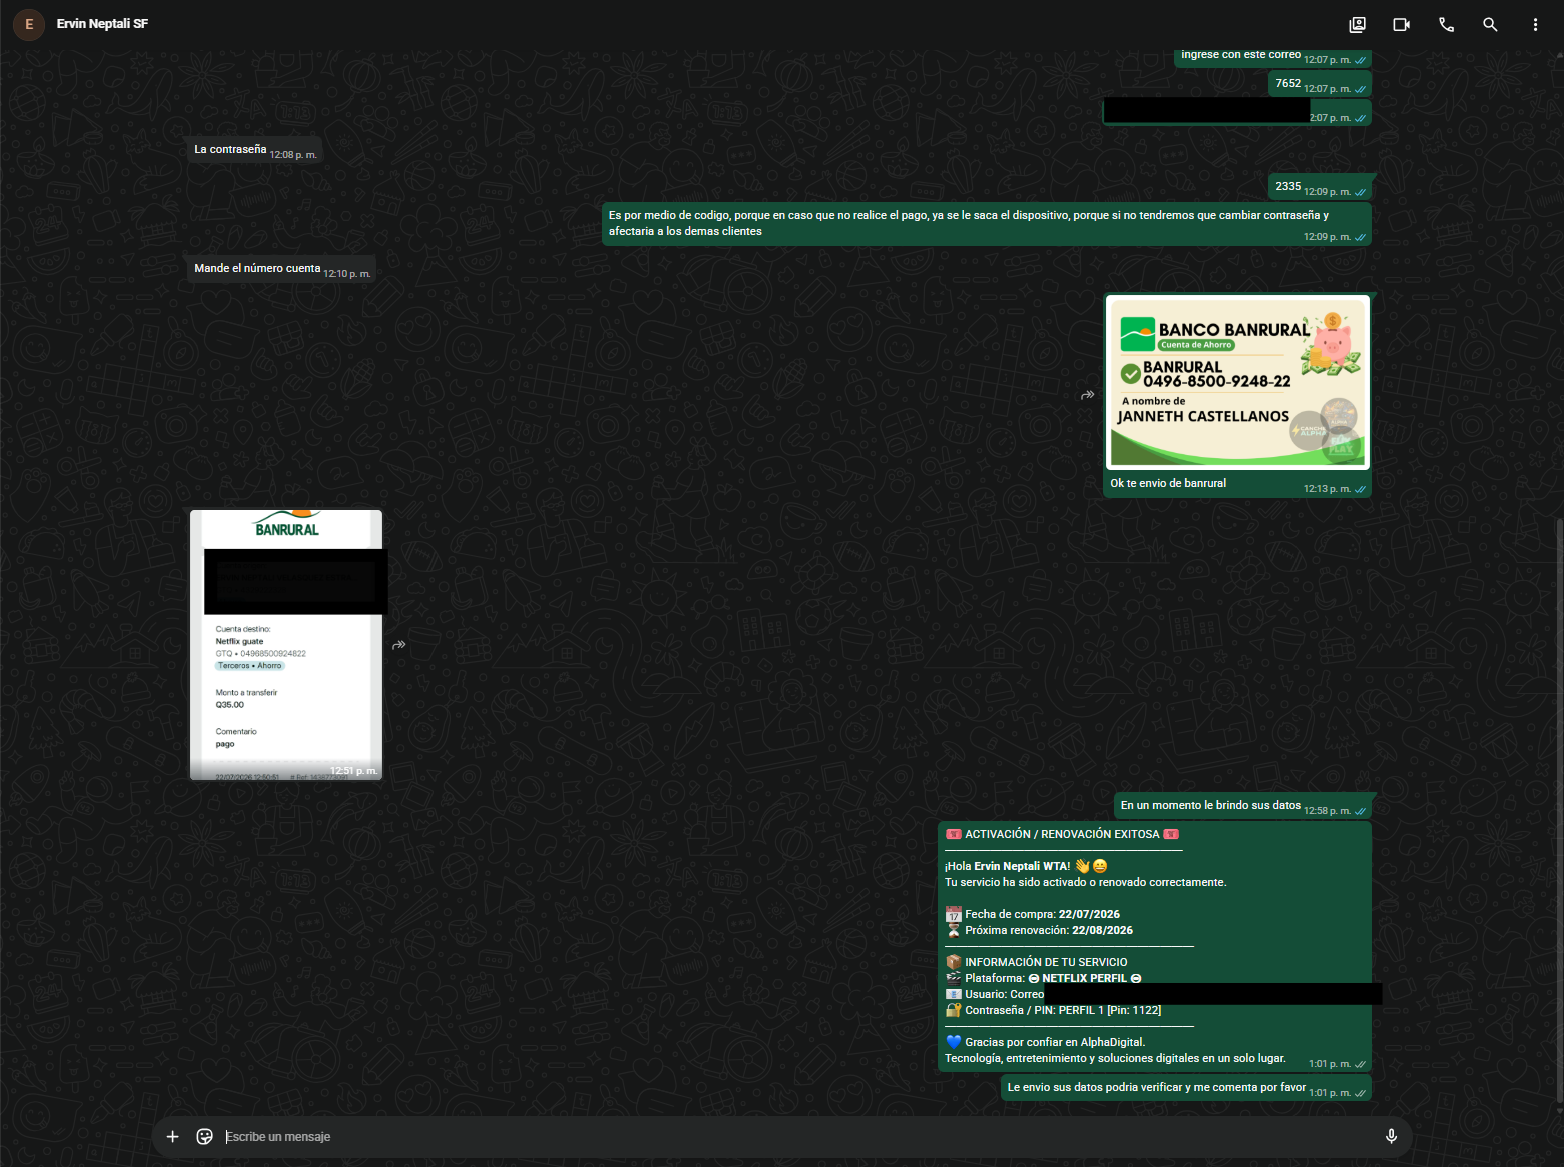Click the '¡Hola Ervin Neptali WTA!' greeting line
Image resolution: width=1564 pixels, height=1167 pixels.
(x=1026, y=866)
